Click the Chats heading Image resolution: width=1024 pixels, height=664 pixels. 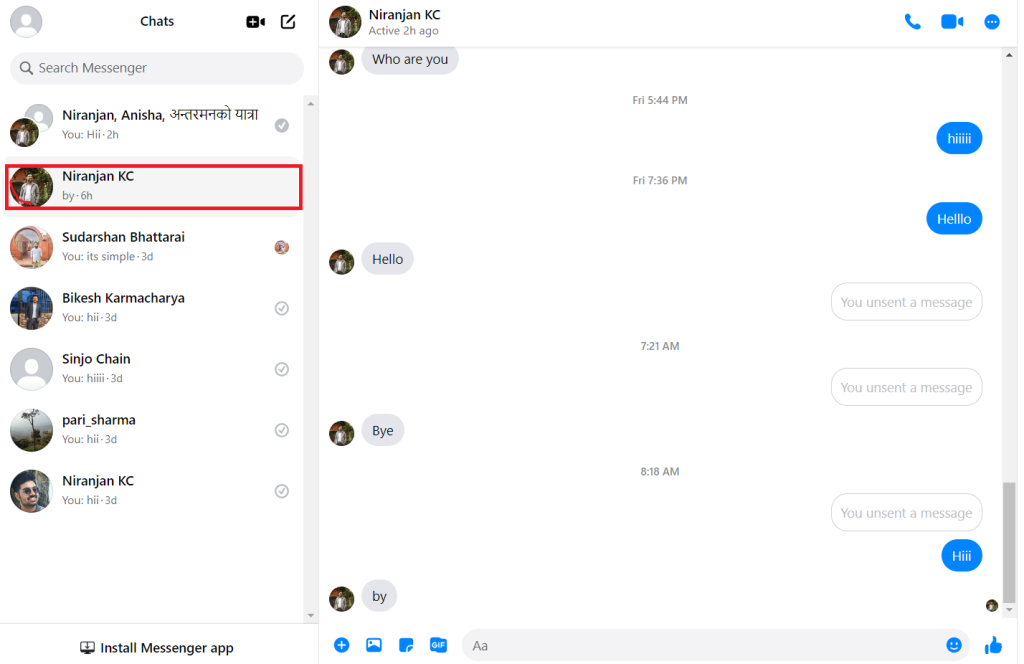pyautogui.click(x=157, y=22)
